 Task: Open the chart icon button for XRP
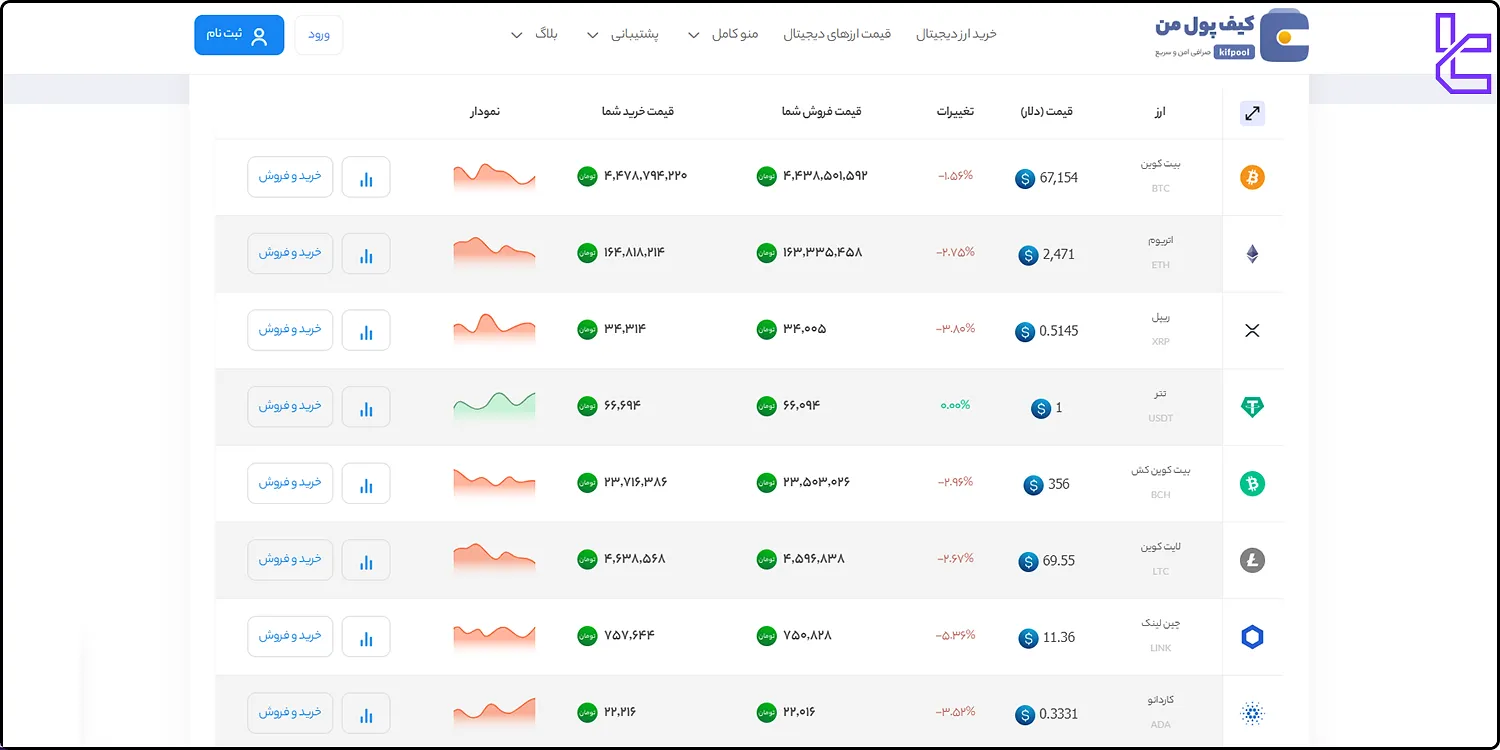click(x=366, y=331)
